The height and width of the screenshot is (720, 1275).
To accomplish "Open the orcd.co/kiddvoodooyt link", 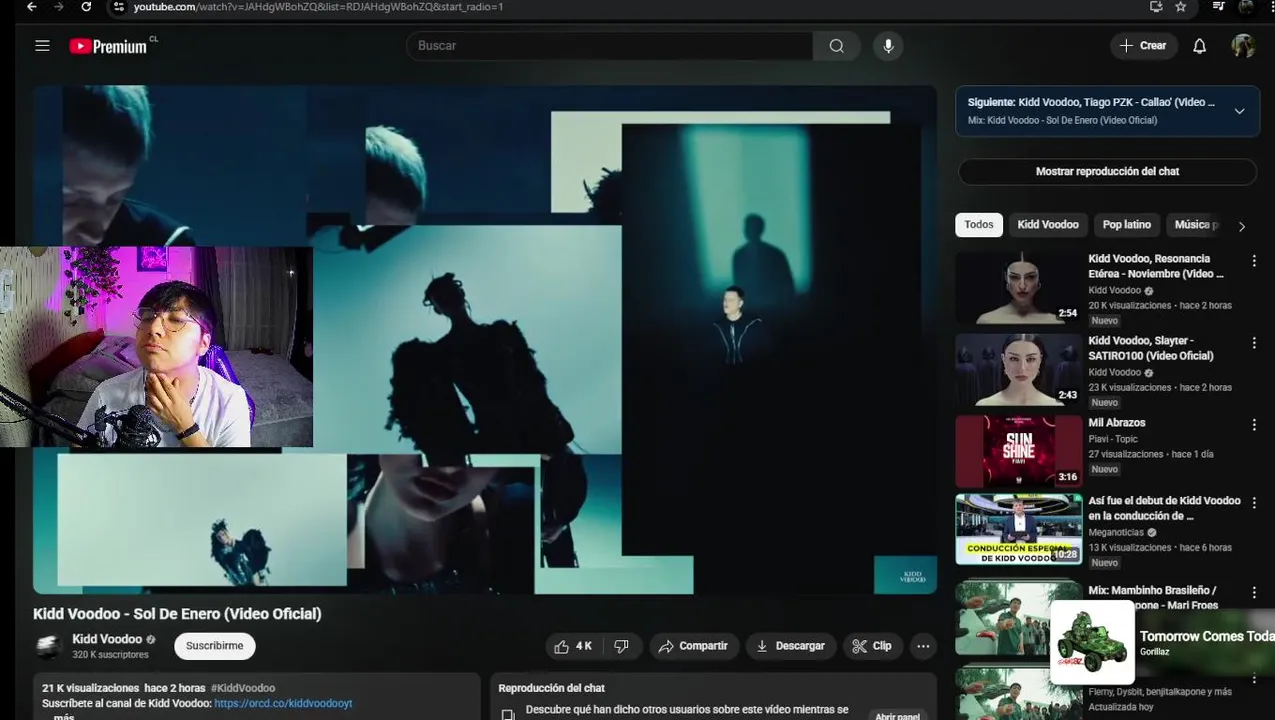I will [283, 703].
